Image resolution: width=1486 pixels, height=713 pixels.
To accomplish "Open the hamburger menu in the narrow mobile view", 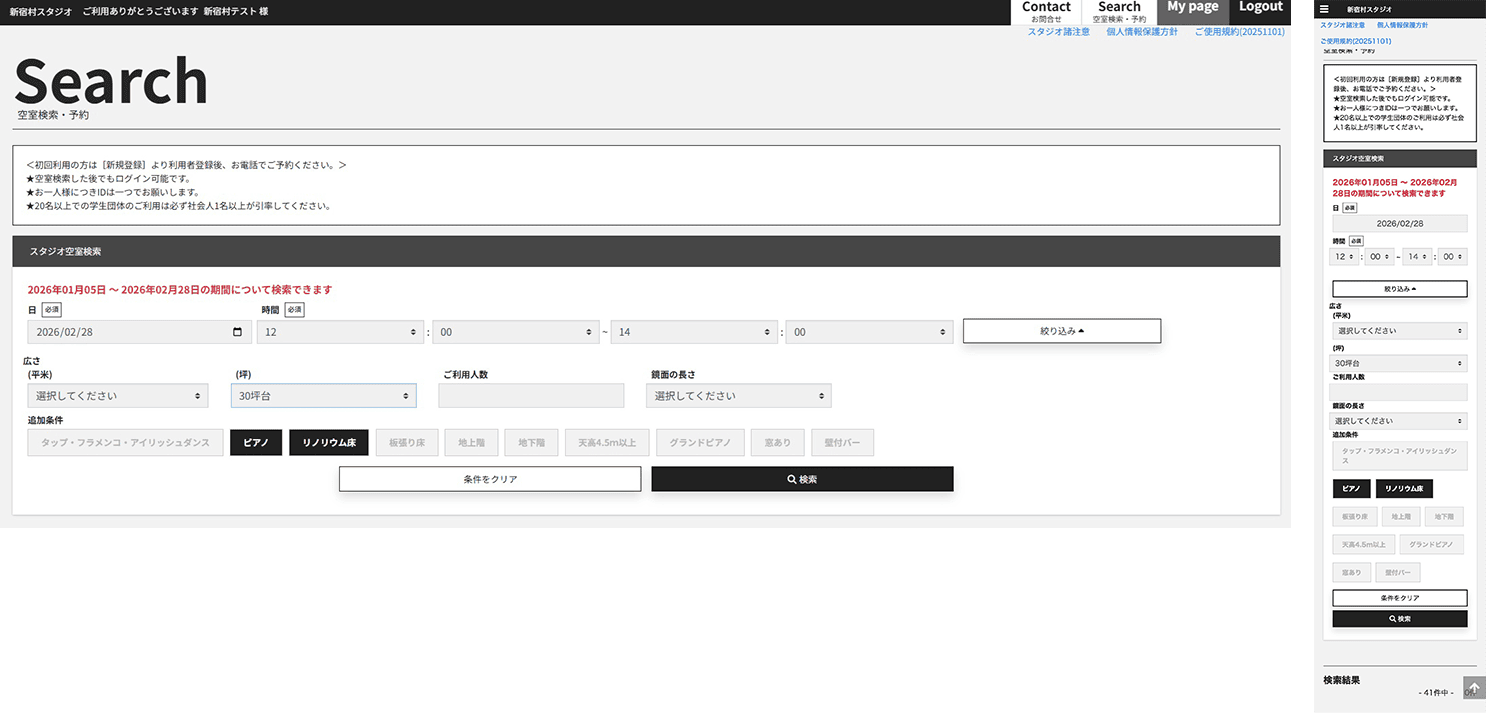I will point(1324,9).
